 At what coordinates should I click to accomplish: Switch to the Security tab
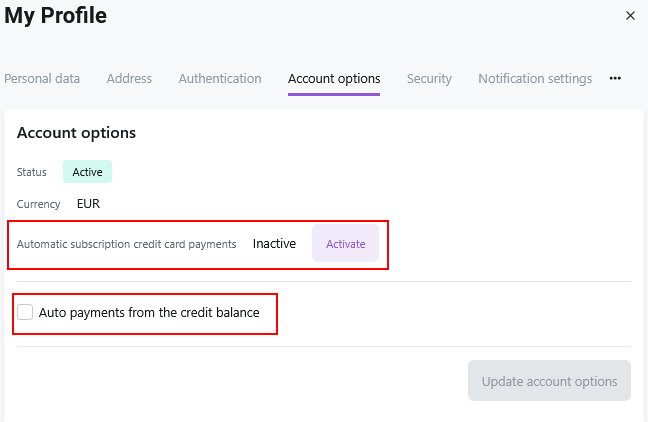pyautogui.click(x=429, y=79)
